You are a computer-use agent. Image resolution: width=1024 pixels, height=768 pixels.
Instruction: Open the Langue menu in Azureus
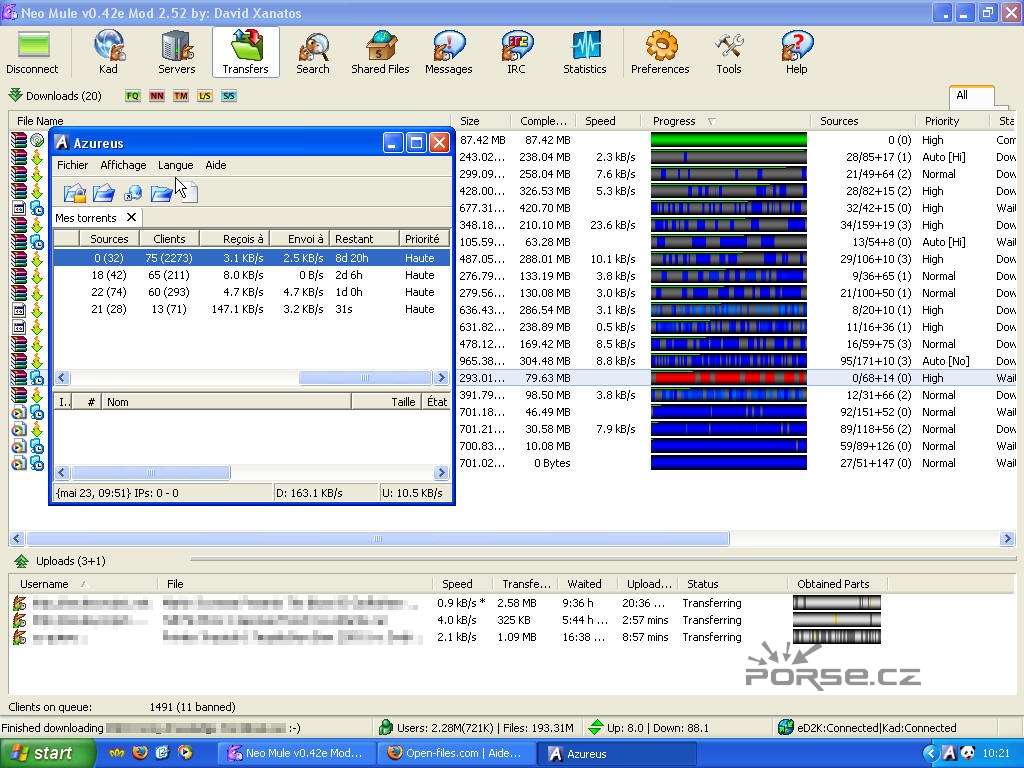click(x=176, y=165)
